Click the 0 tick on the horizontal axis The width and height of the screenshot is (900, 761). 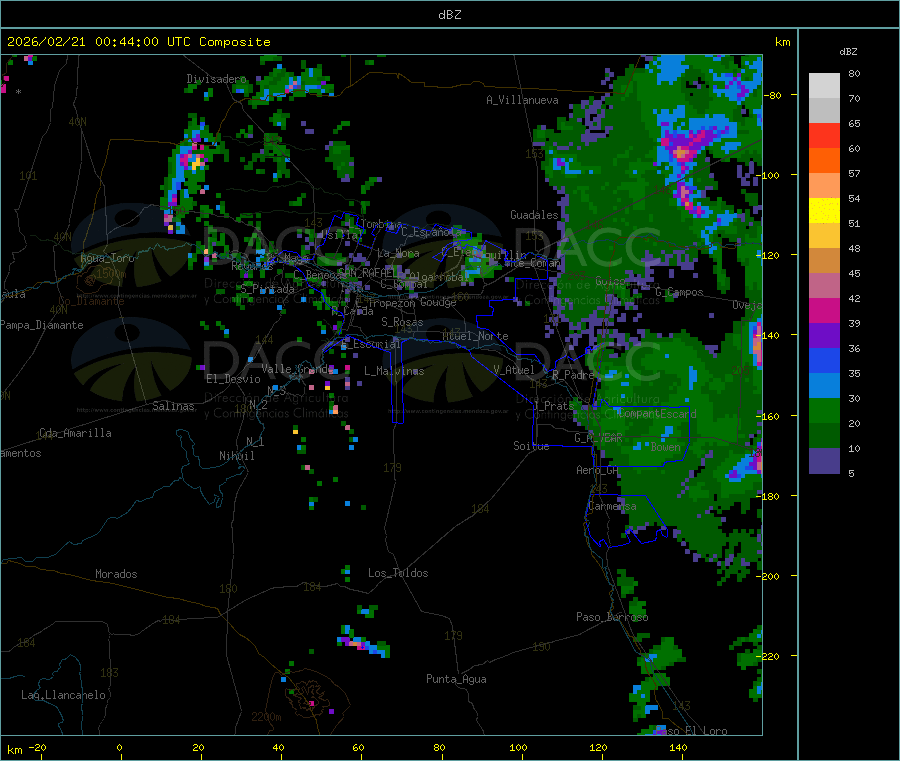(119, 747)
